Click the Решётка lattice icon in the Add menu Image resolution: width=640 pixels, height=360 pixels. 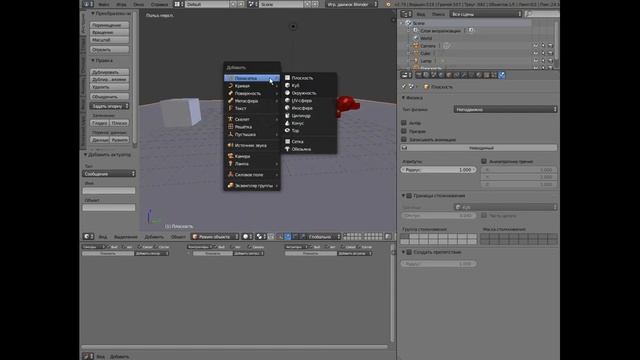(230, 127)
